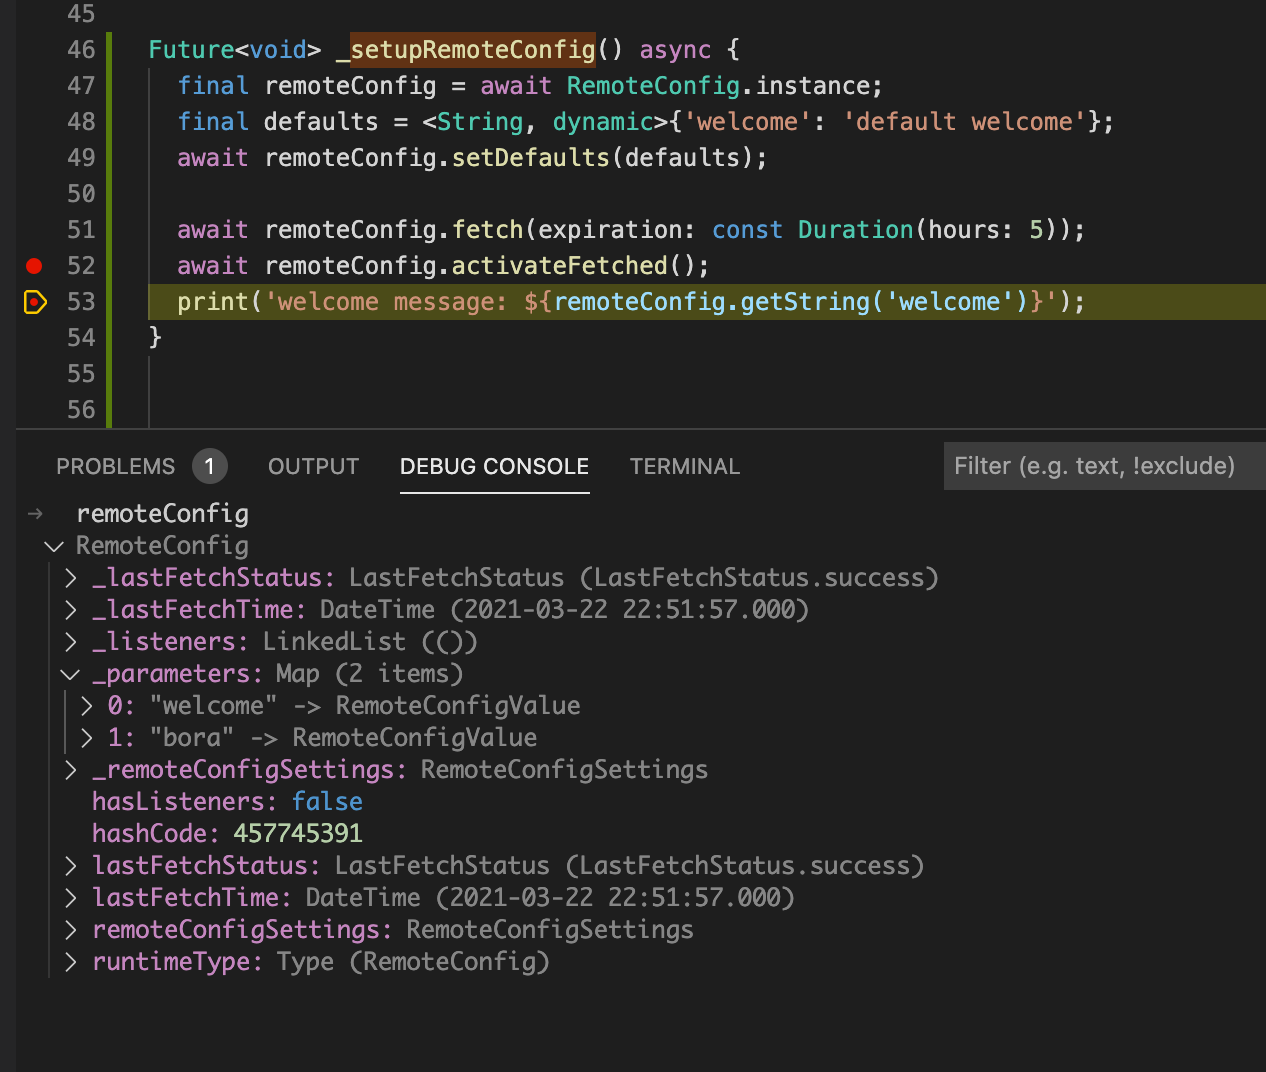Click the getString call on line 53
Screen dimensions: 1266x1072
(x=805, y=302)
